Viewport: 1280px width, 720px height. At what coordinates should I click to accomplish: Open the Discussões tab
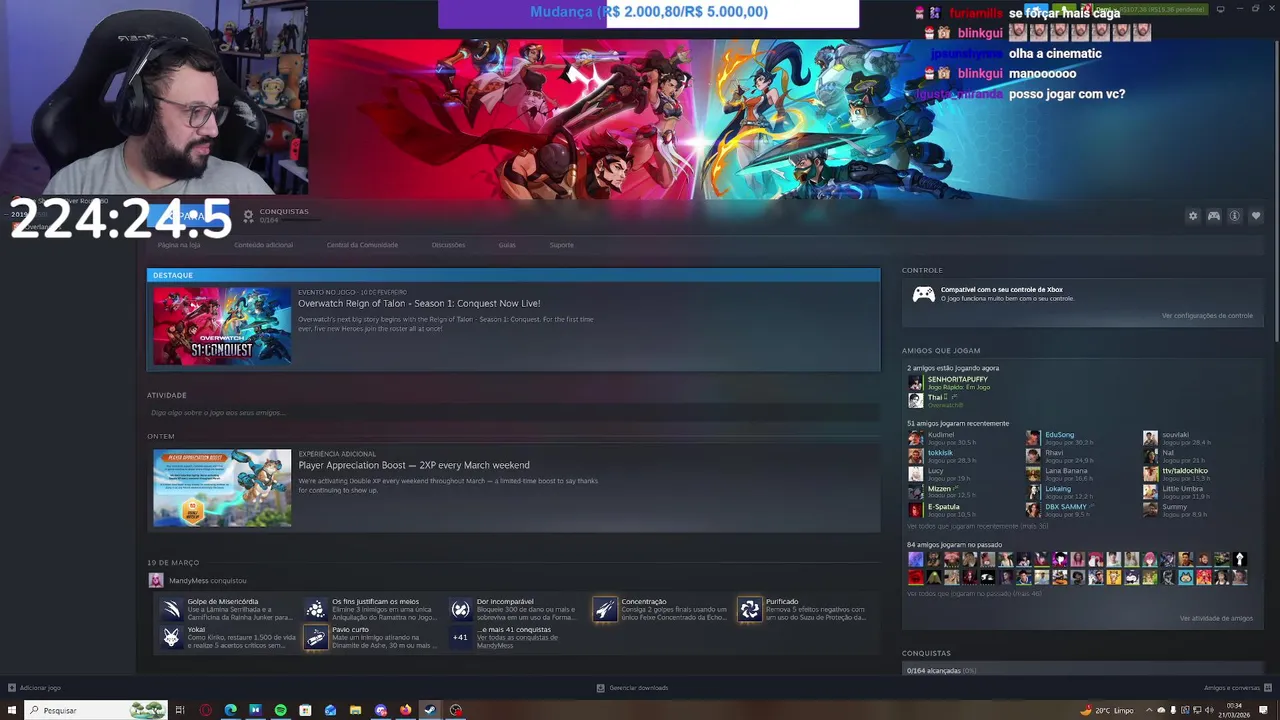[448, 245]
